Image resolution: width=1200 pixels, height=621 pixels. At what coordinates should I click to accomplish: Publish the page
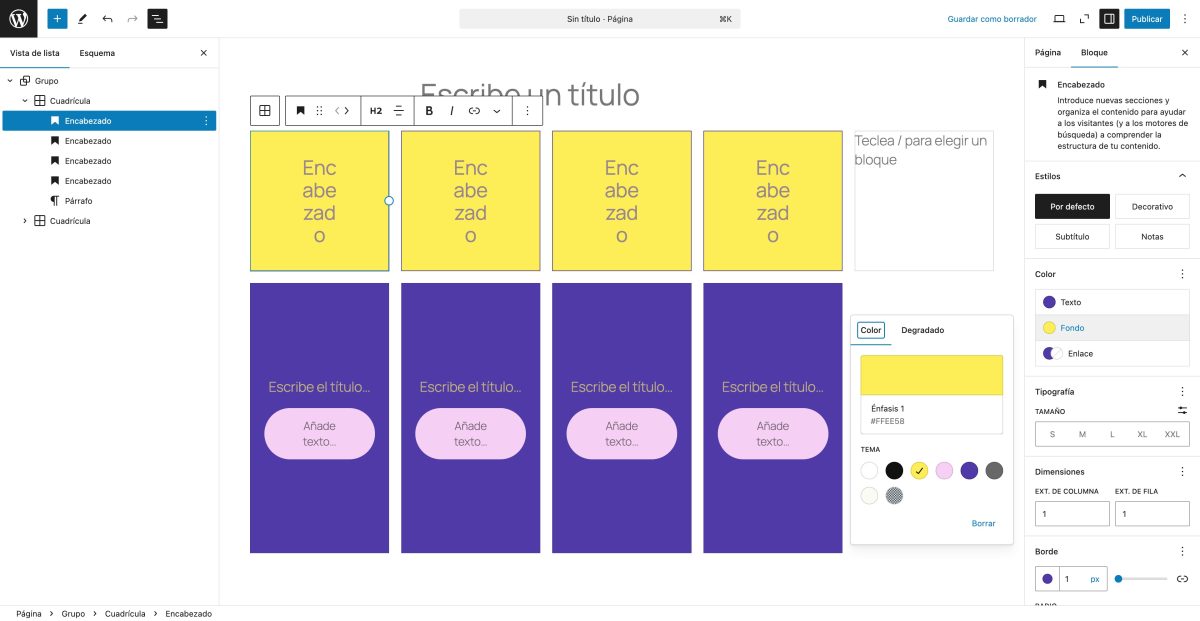1146,18
